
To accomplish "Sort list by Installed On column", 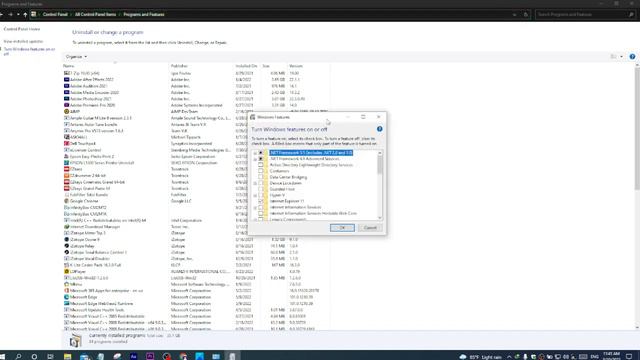I will (x=246, y=66).
